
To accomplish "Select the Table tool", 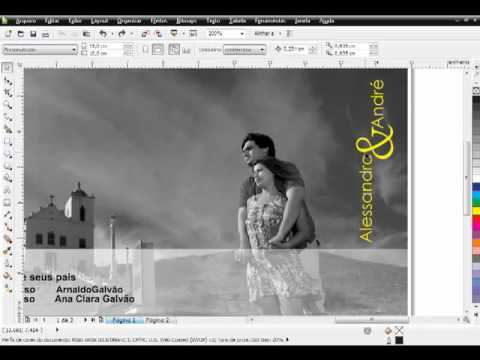I will (x=7, y=203).
